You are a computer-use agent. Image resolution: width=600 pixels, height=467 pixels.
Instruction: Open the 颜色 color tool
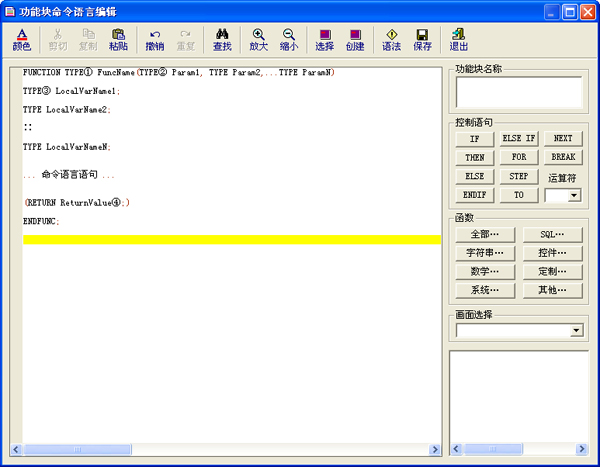click(22, 40)
